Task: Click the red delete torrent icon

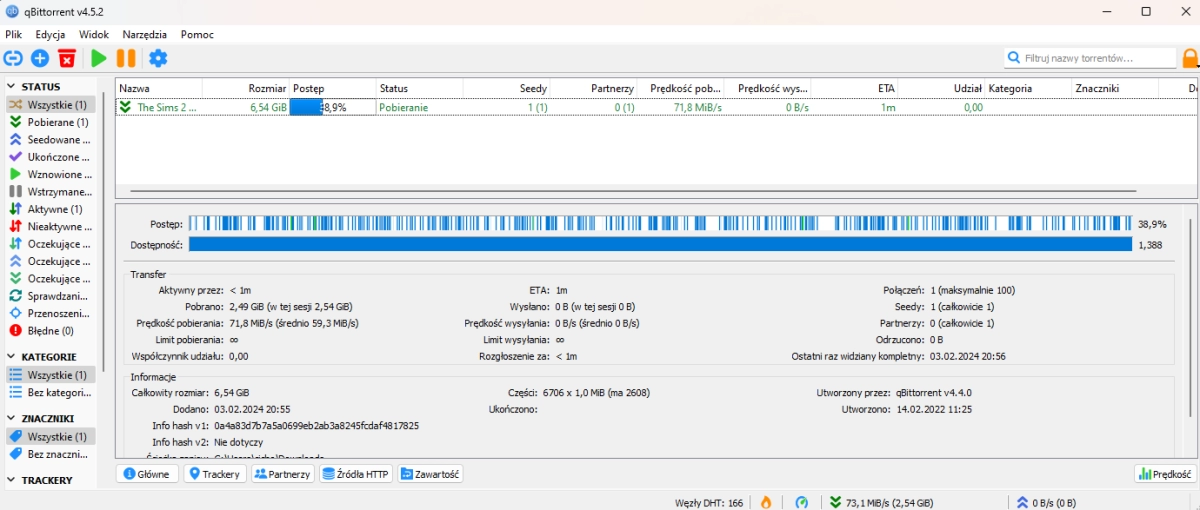Action: [x=67, y=58]
